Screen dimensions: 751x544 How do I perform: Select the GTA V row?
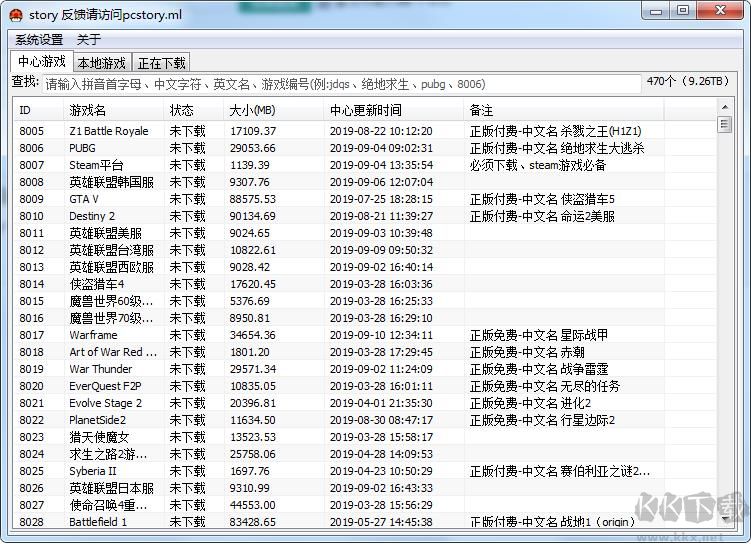click(x=364, y=199)
